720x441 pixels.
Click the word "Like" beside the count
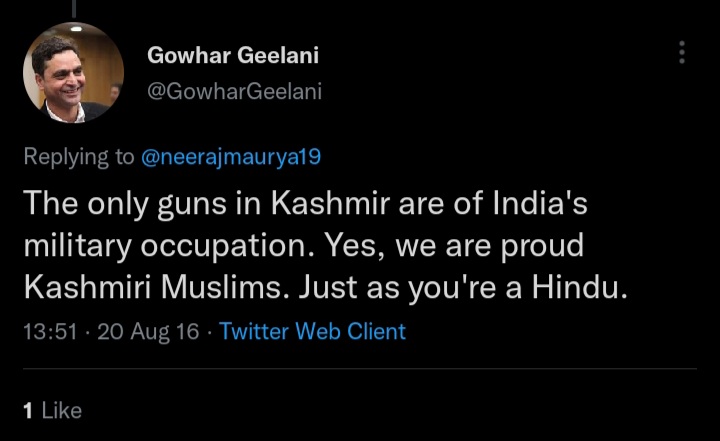61,410
